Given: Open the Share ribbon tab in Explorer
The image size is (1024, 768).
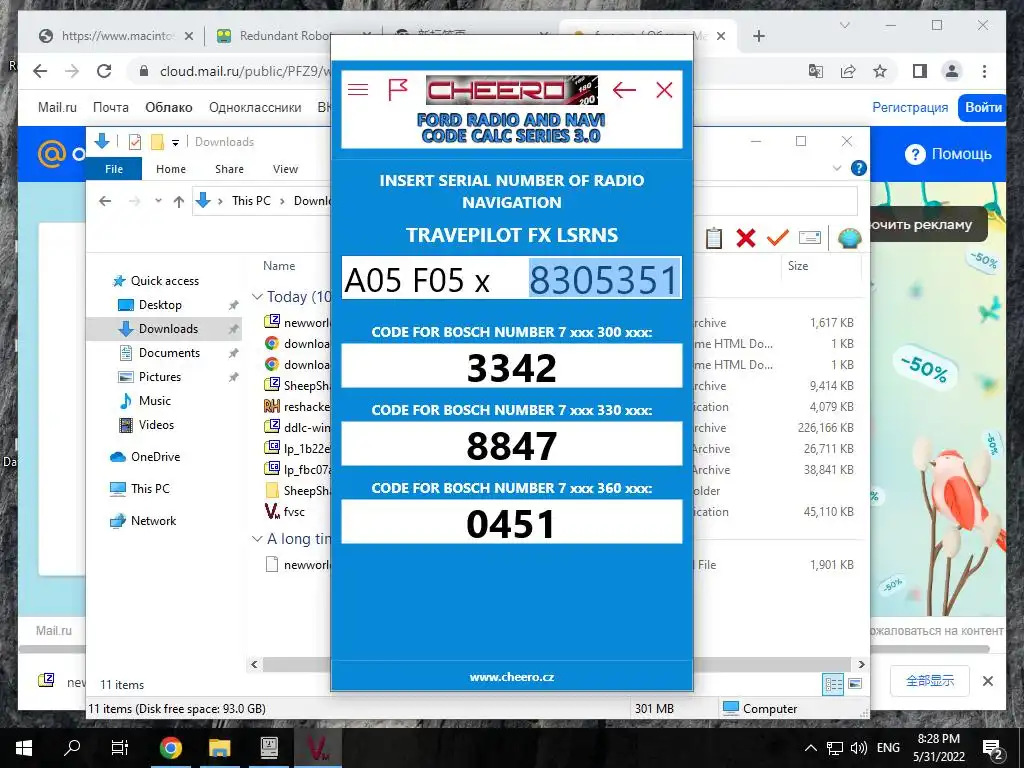Looking at the screenshot, I should click(x=229, y=168).
